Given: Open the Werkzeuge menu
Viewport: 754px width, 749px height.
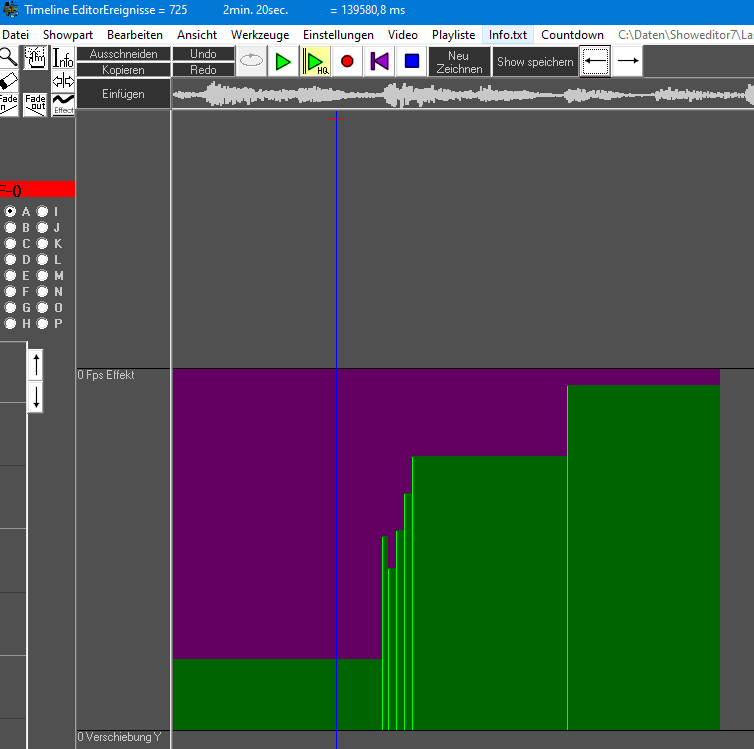Looking at the screenshot, I should click(x=260, y=35).
